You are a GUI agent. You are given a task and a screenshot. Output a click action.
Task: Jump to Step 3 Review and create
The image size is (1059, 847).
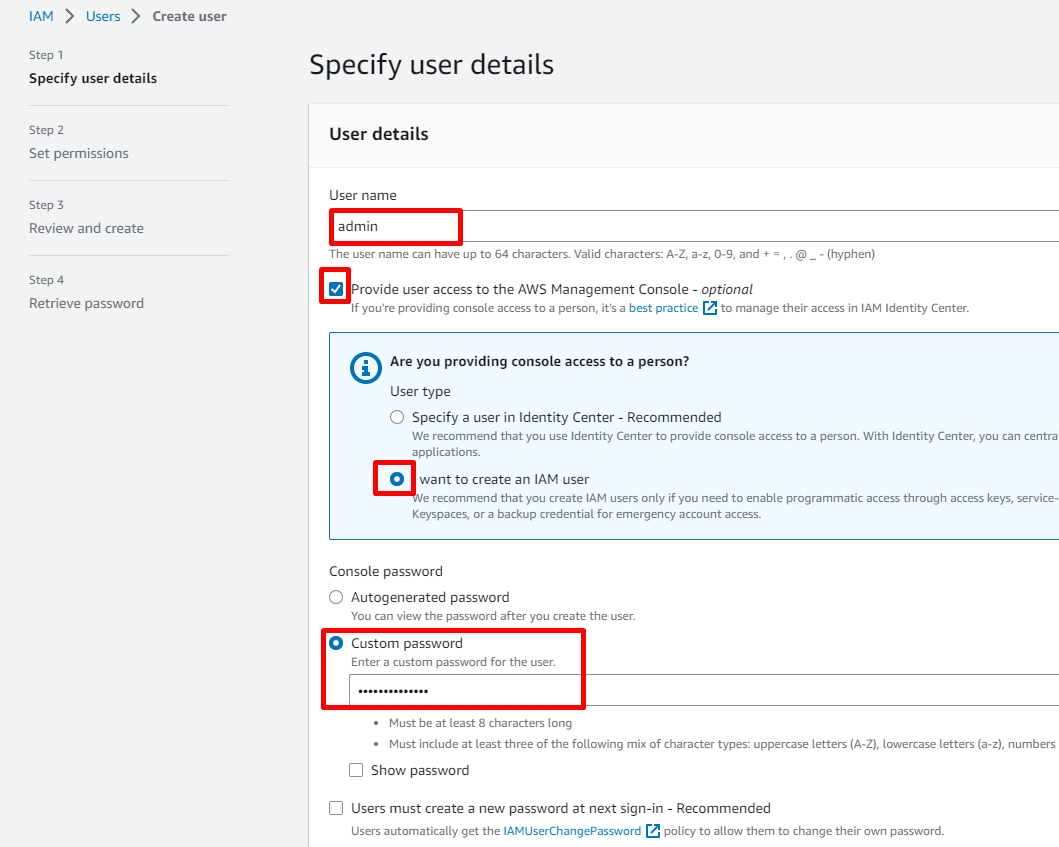86,228
